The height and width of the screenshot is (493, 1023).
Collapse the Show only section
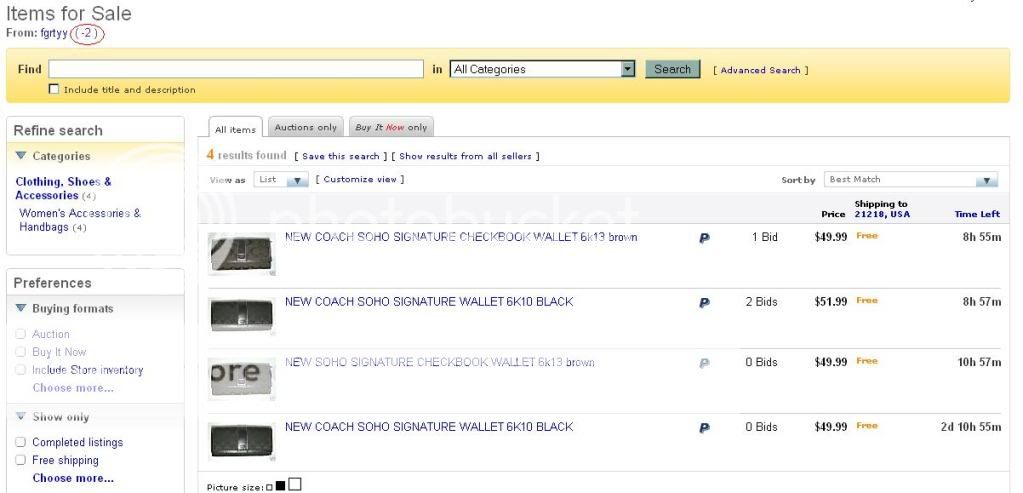(21, 417)
